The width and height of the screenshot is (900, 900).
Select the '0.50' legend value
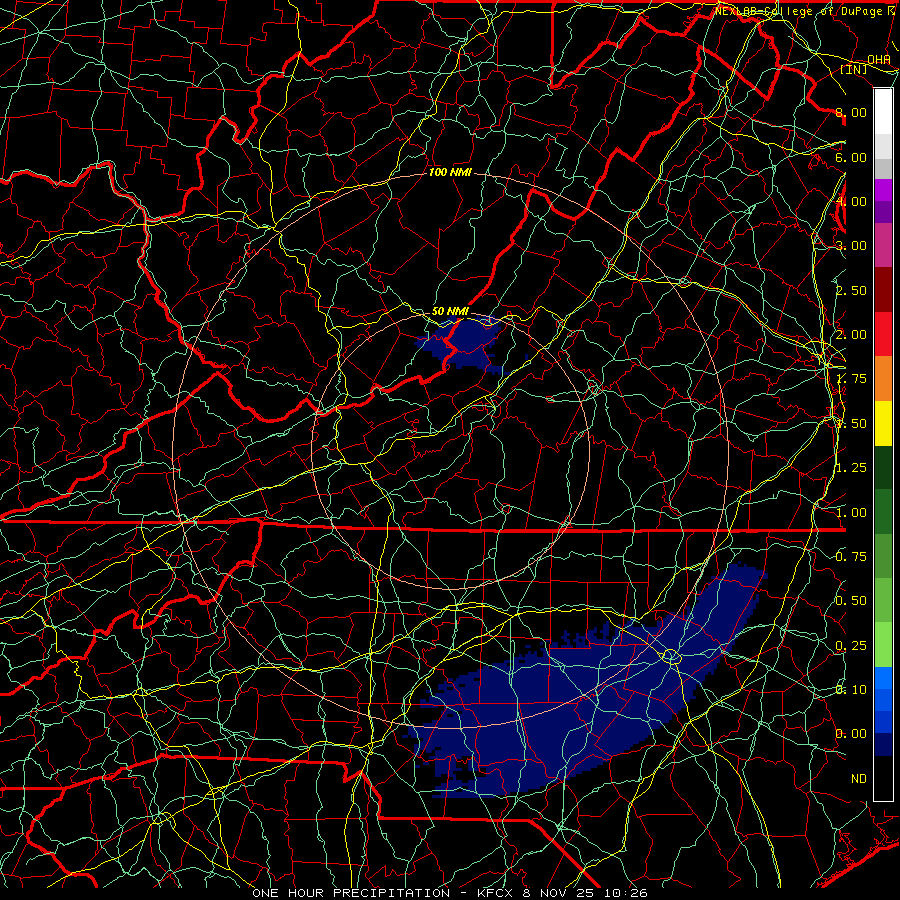(851, 601)
